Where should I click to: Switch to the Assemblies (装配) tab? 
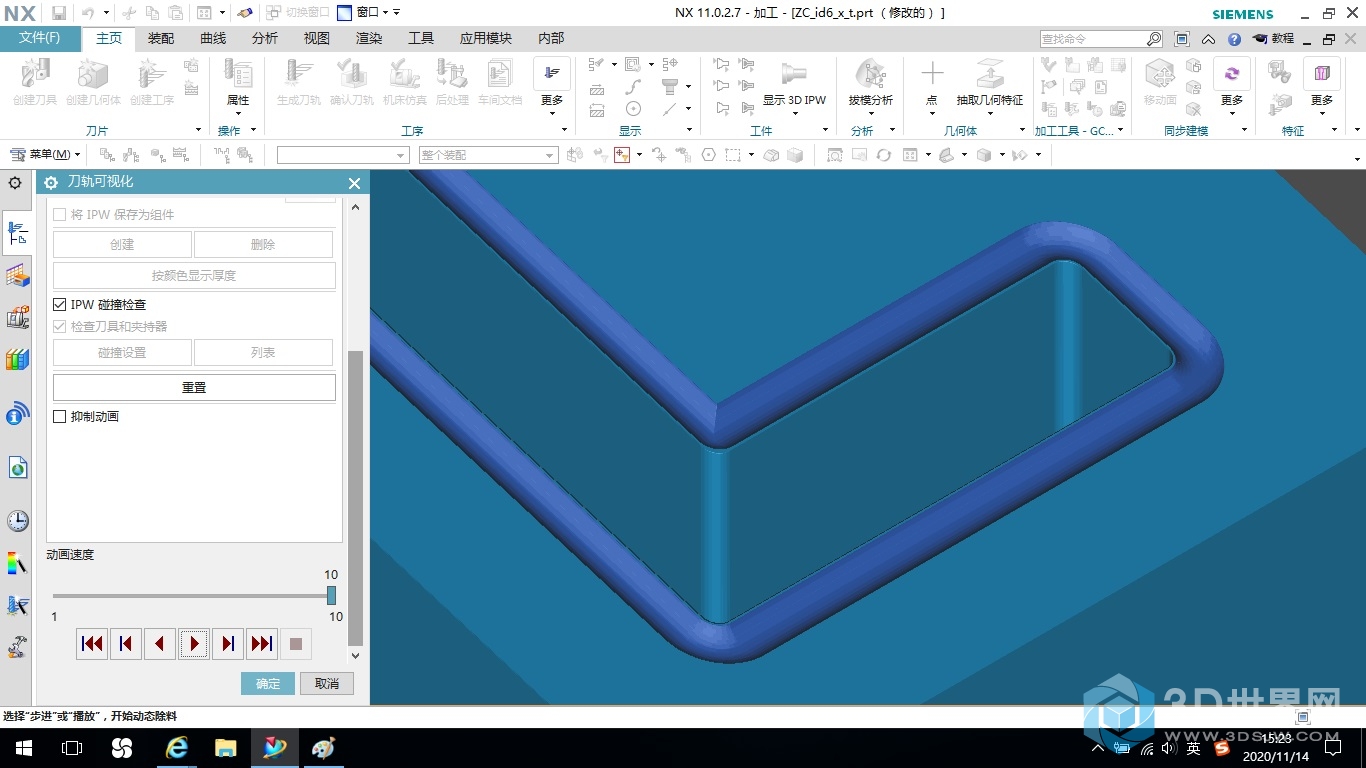coord(161,38)
